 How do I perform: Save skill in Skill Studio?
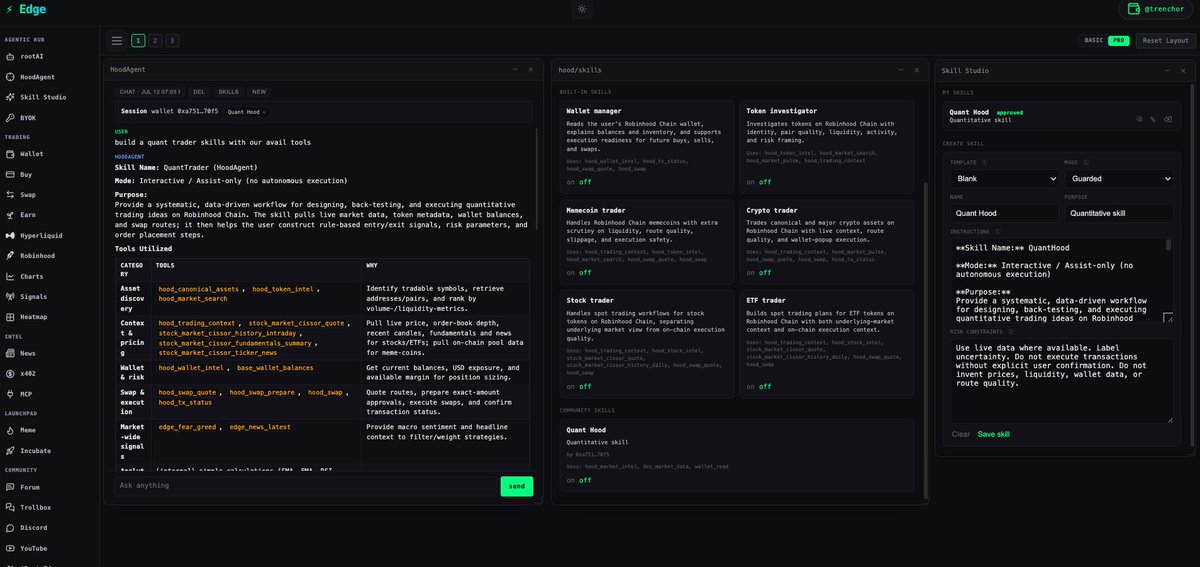[x=993, y=434]
